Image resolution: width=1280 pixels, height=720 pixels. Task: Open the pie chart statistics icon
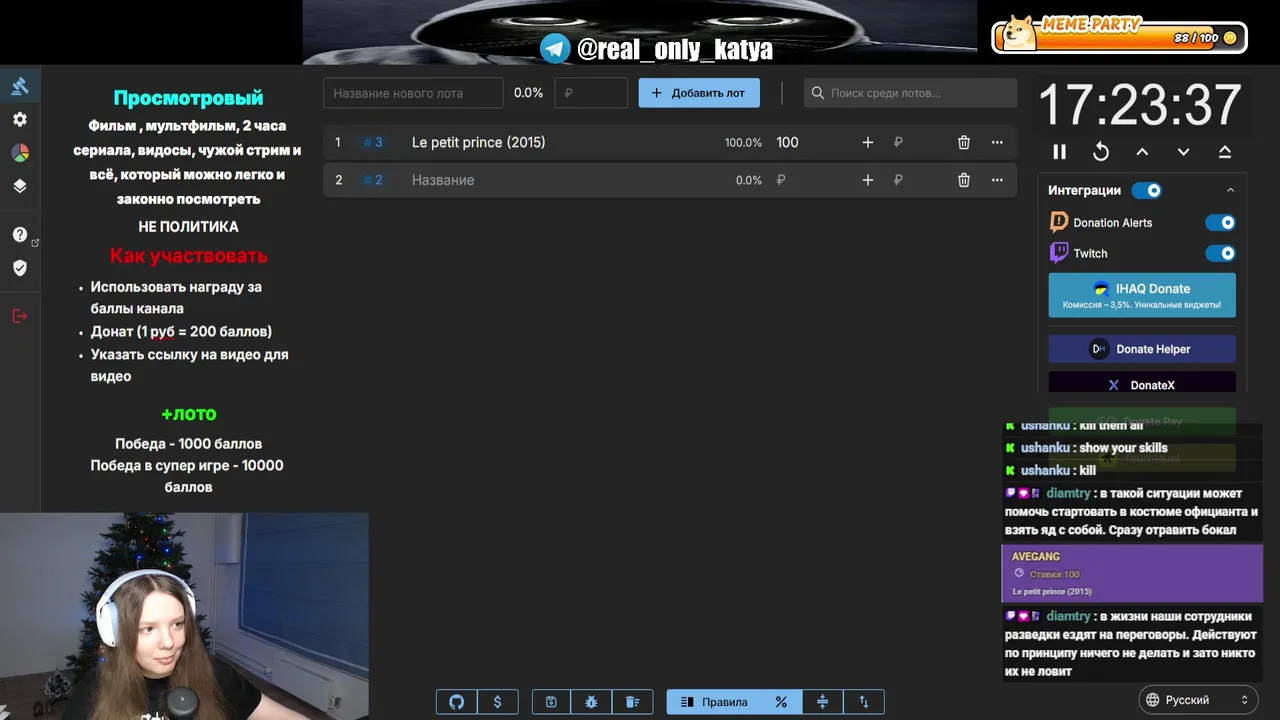click(x=20, y=153)
